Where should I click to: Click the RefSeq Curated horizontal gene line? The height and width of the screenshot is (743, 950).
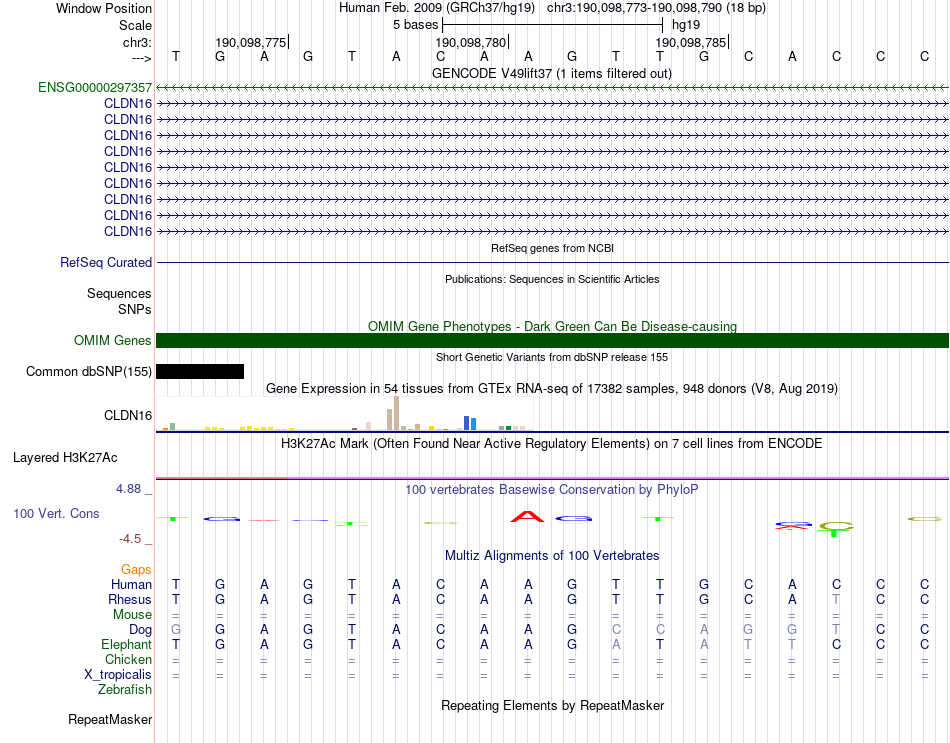pos(552,262)
